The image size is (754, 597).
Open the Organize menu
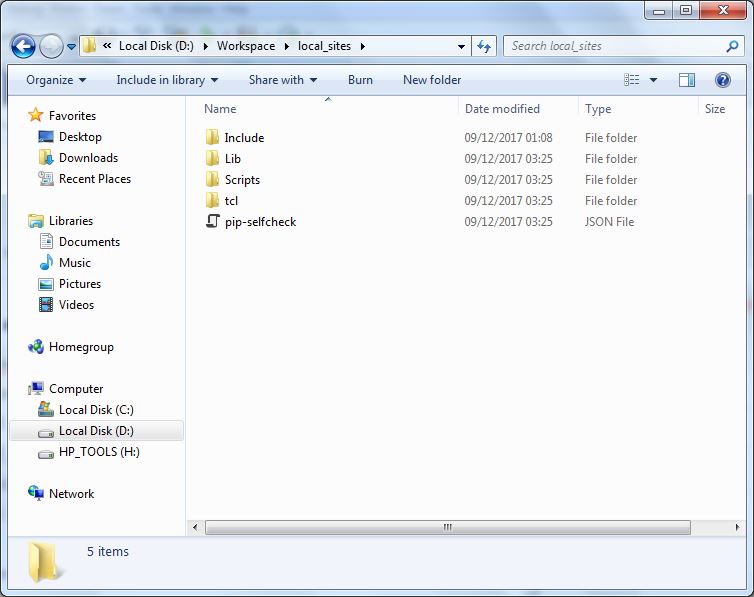coord(56,80)
